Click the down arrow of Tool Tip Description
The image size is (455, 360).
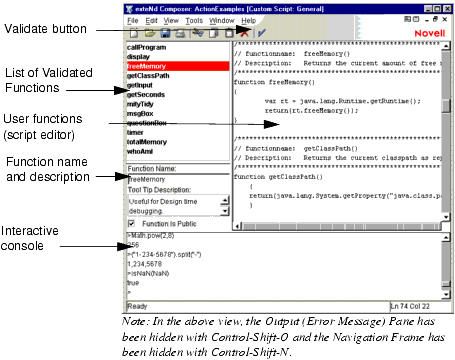point(225,211)
